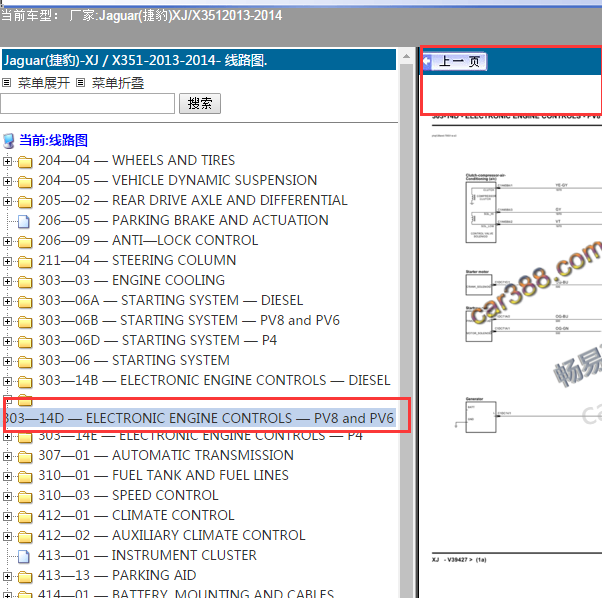The height and width of the screenshot is (598, 602).
Task: Select 211—04 STEERING COLUMN label
Action: [x=137, y=260]
